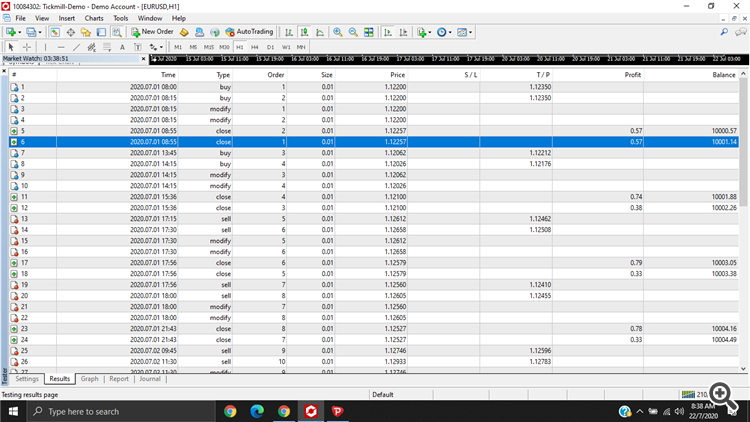Toggle the H1 timeframe button
The image size is (750, 422).
[x=240, y=47]
